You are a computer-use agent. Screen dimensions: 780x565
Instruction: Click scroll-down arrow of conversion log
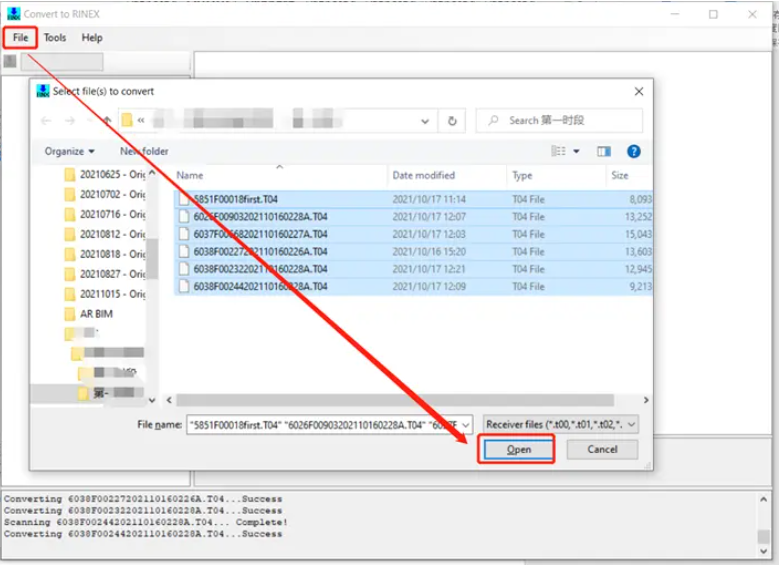764,552
